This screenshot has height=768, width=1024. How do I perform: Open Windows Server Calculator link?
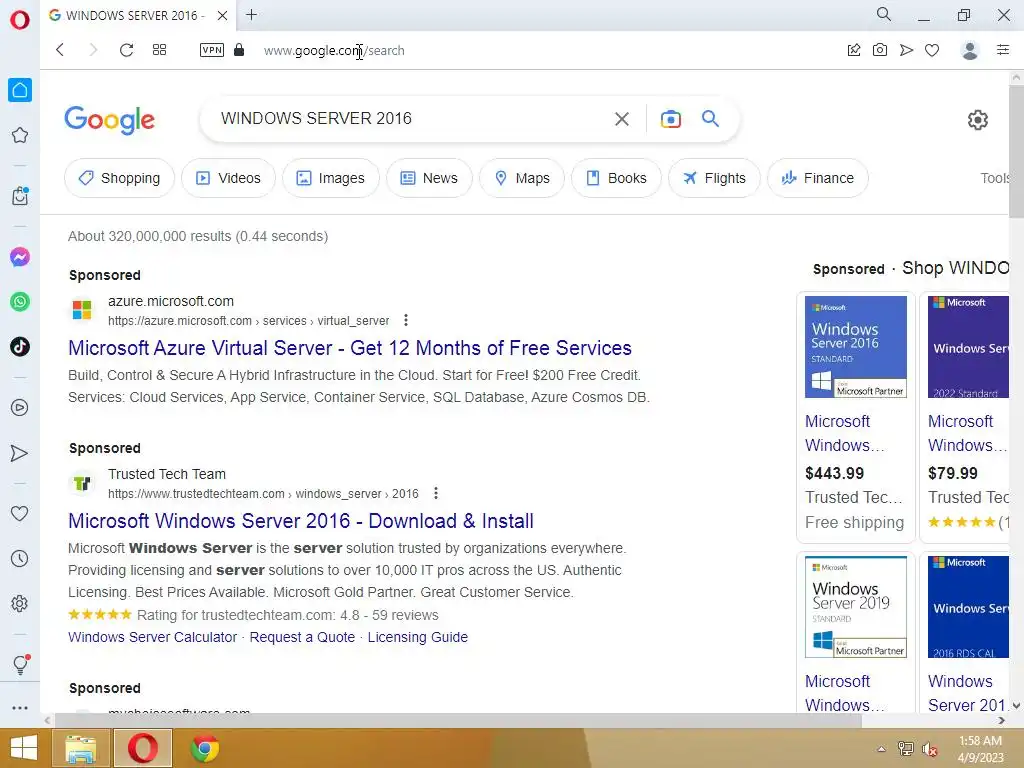tap(153, 637)
